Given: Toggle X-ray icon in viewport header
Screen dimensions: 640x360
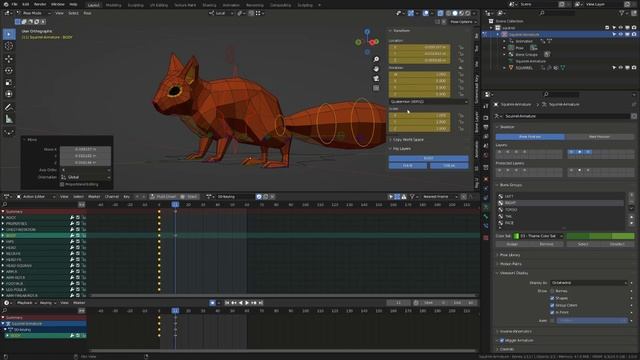Looking at the screenshot, I should tap(440, 13).
